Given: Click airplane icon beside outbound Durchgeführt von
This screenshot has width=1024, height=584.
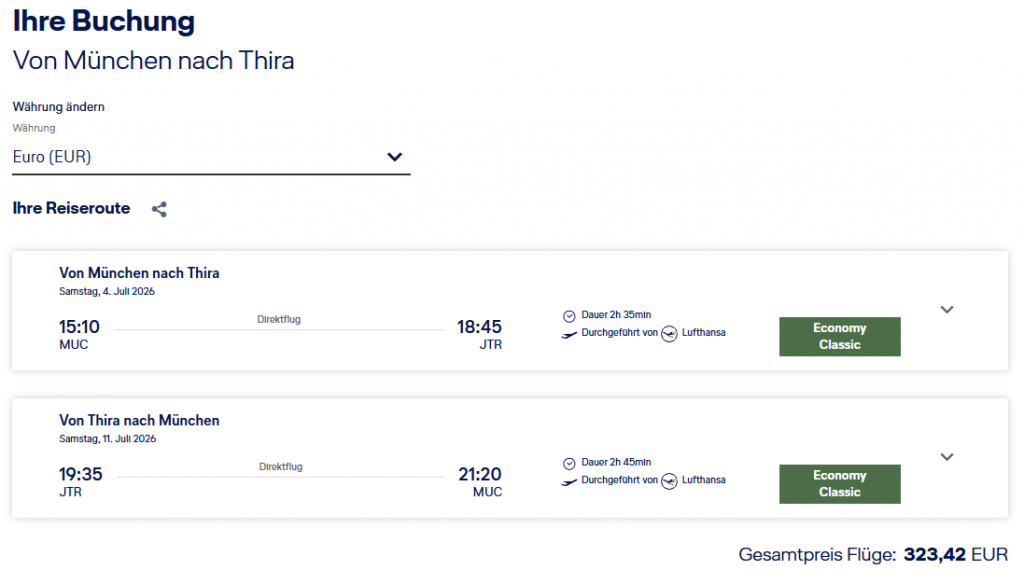Looking at the screenshot, I should (x=569, y=333).
